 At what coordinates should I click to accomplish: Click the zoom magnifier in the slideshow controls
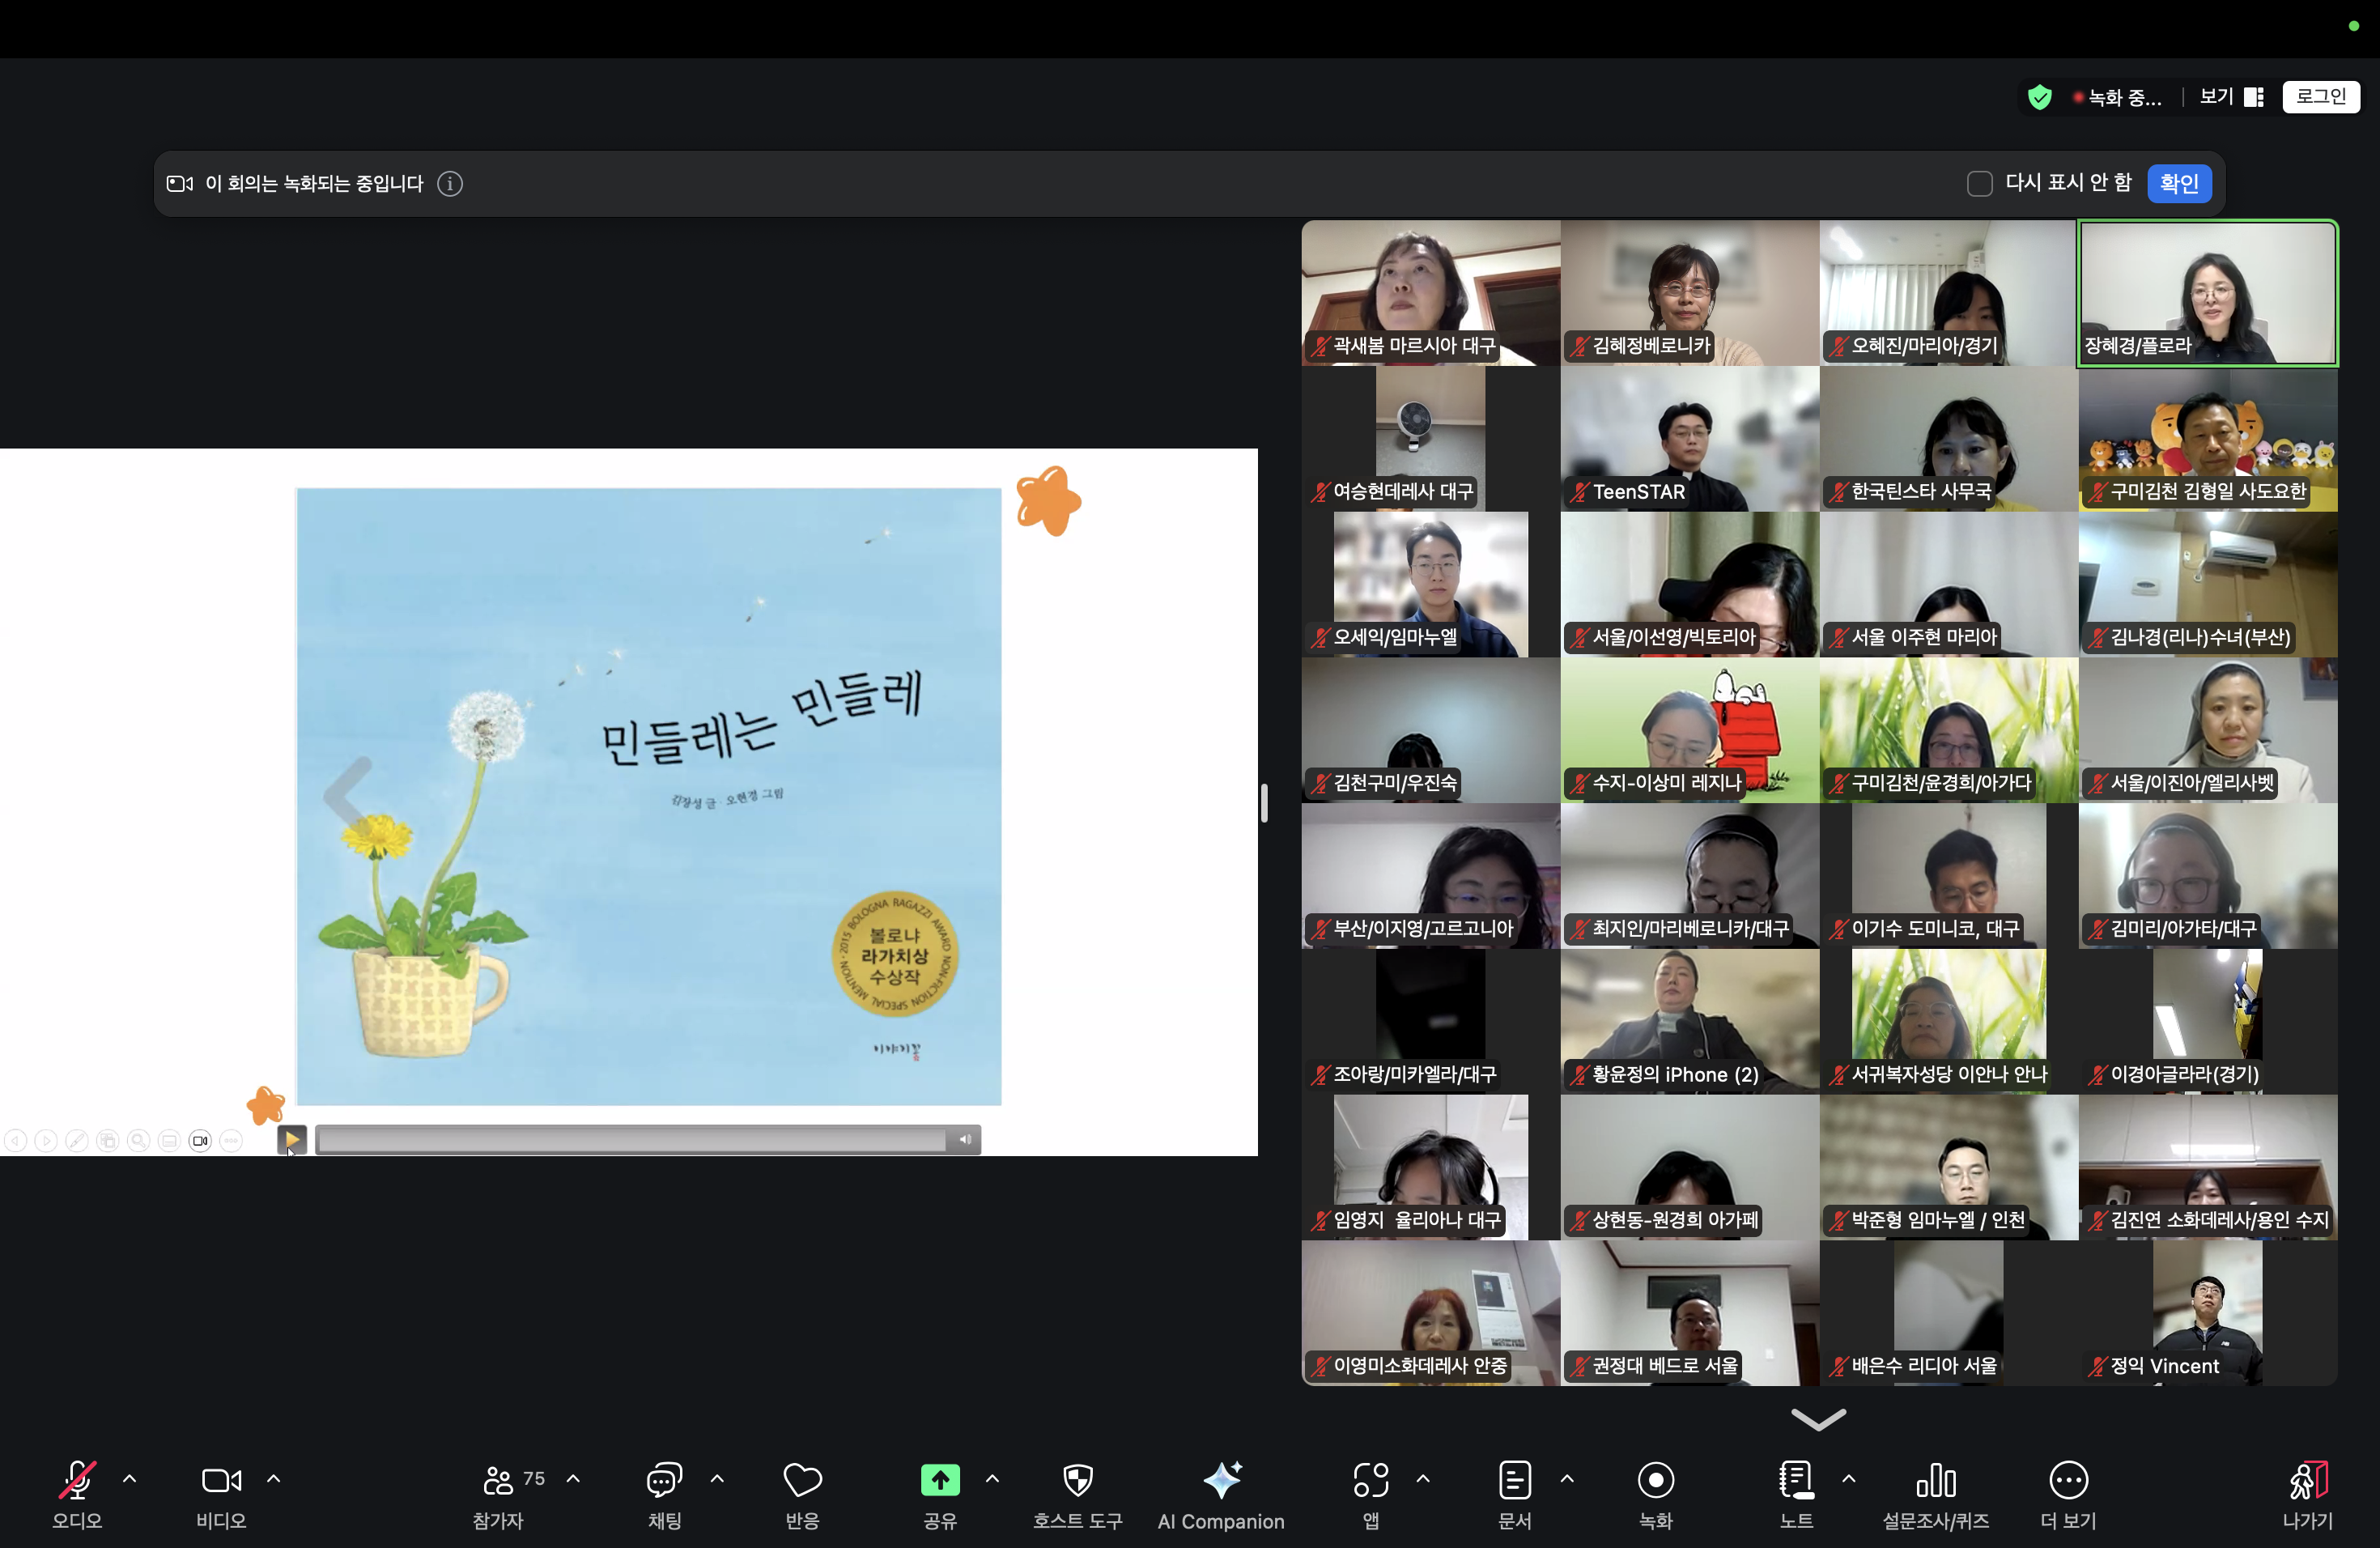click(139, 1141)
